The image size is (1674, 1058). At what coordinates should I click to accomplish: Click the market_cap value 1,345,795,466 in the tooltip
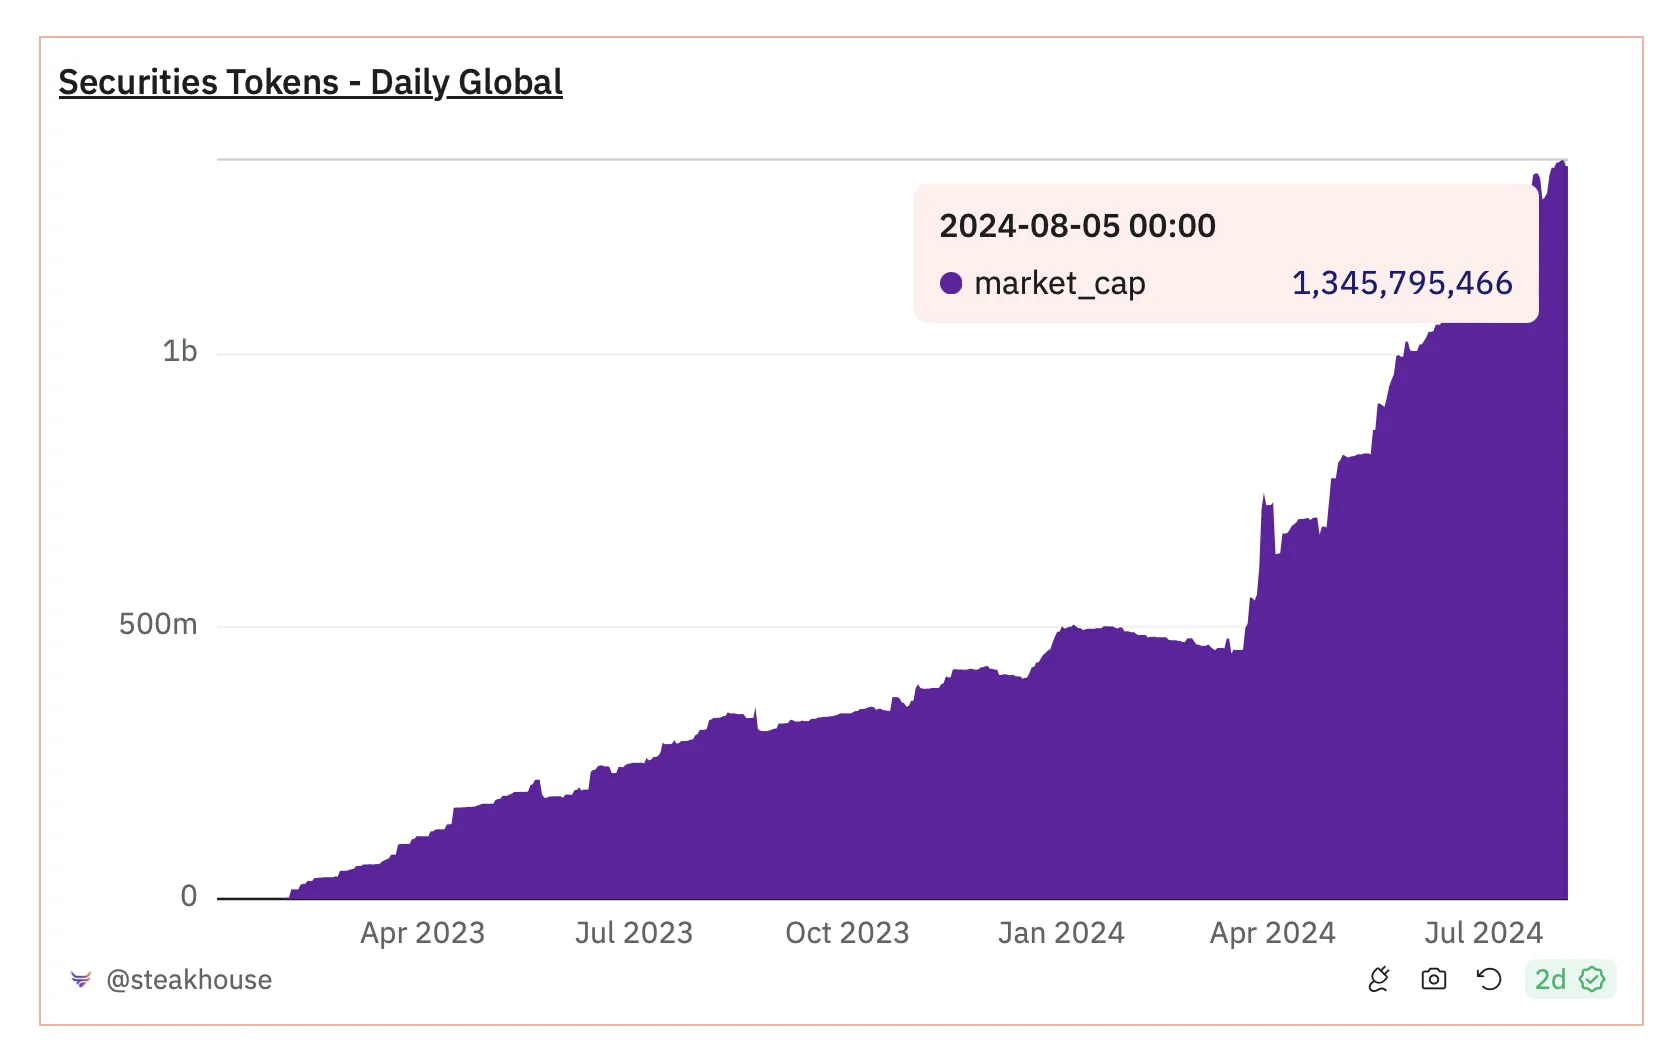(x=1402, y=283)
